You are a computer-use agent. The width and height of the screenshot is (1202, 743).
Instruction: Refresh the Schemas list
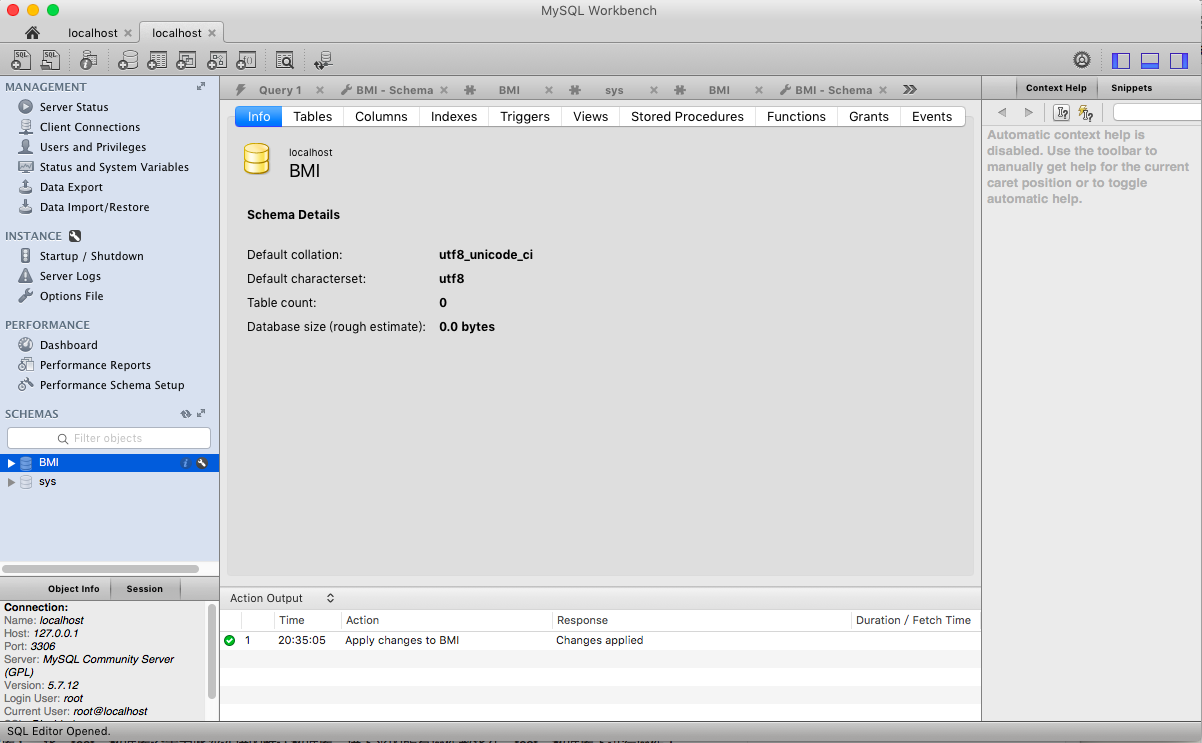(x=185, y=414)
